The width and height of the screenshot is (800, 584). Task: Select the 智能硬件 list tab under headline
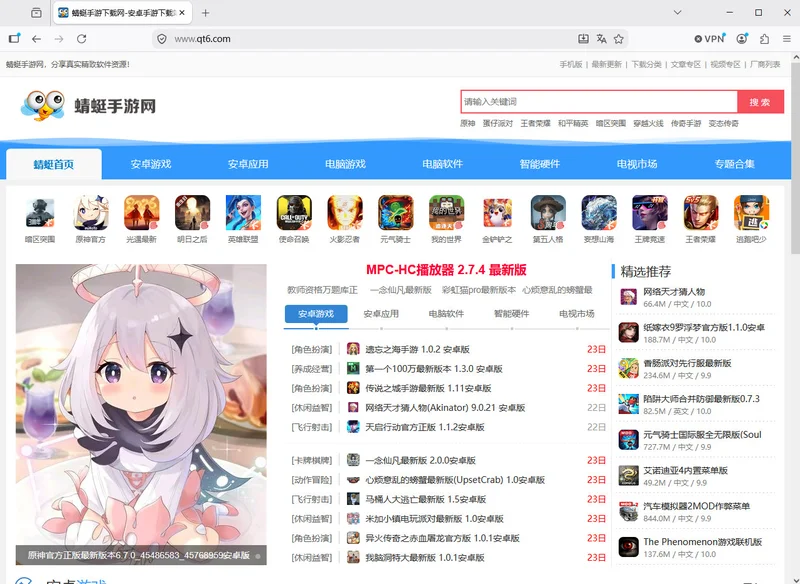click(x=512, y=314)
